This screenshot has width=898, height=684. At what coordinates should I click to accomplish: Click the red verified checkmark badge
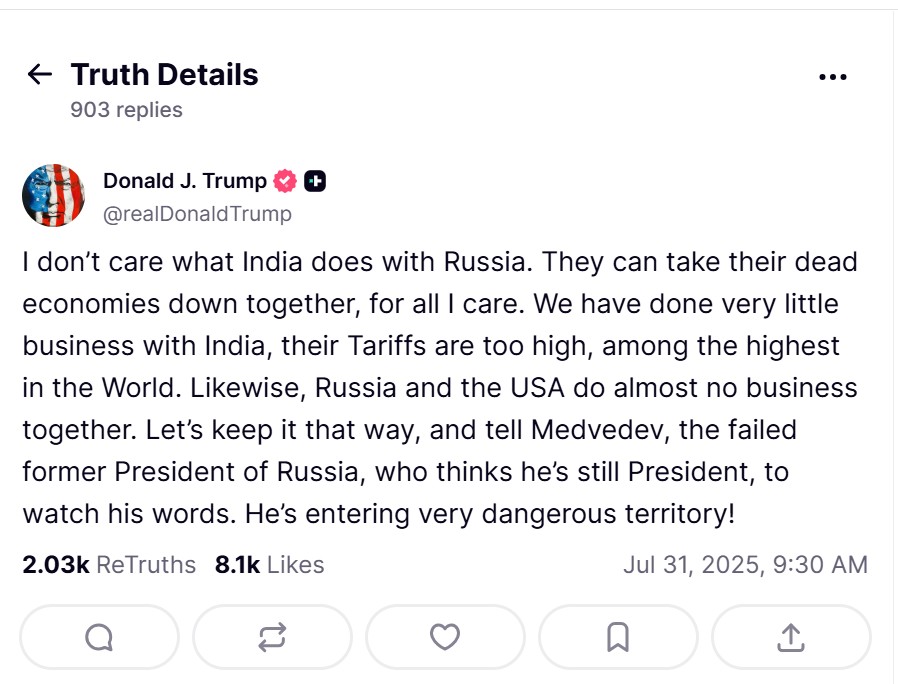pos(286,181)
